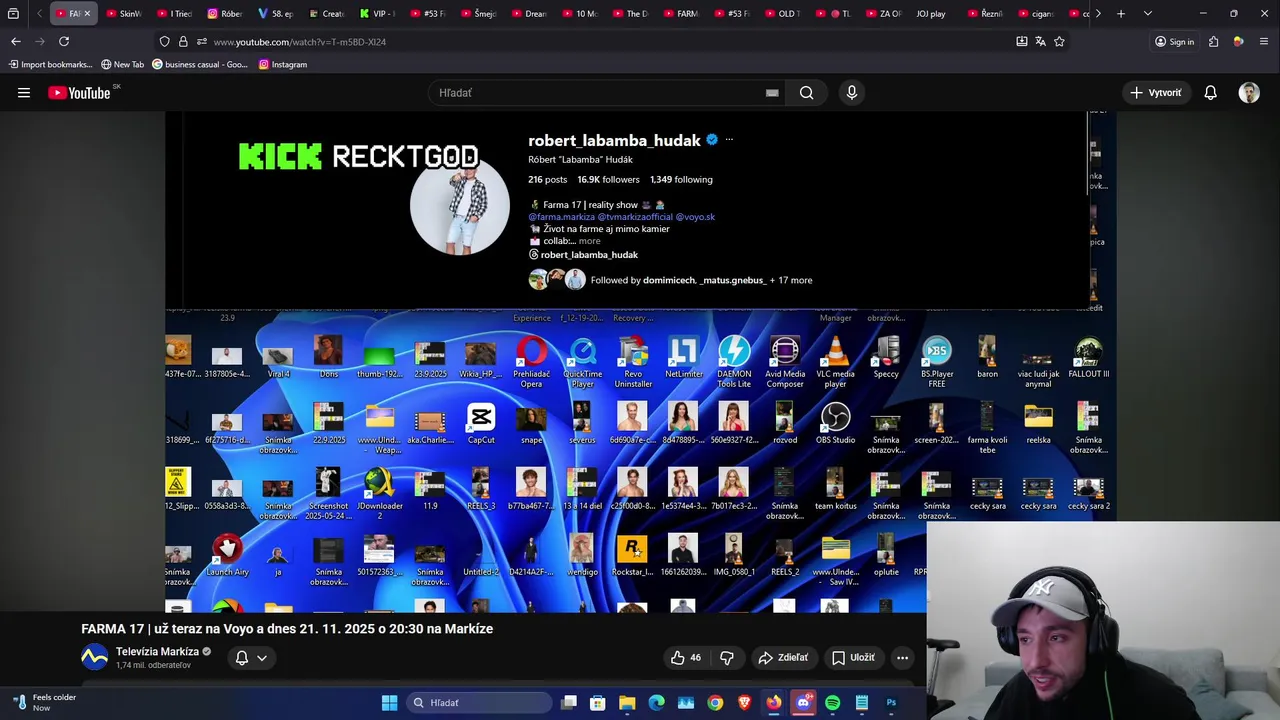
Task: Click DAEMON Tools Lite icon in video
Action: tap(734, 363)
